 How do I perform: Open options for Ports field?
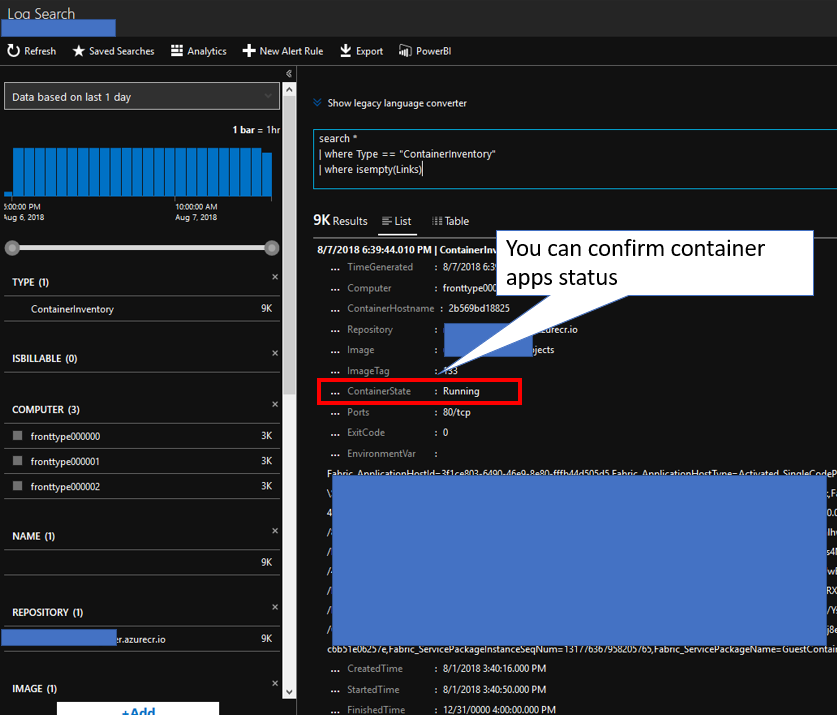335,413
